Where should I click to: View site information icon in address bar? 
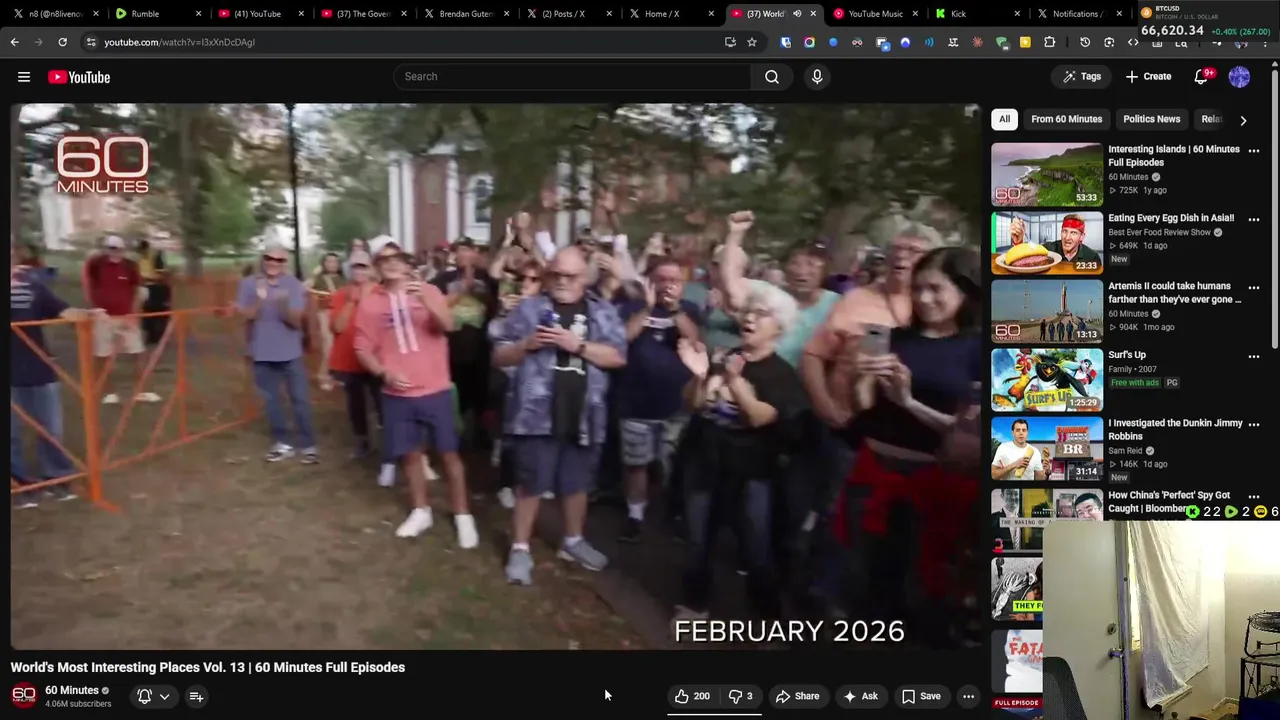tap(91, 42)
